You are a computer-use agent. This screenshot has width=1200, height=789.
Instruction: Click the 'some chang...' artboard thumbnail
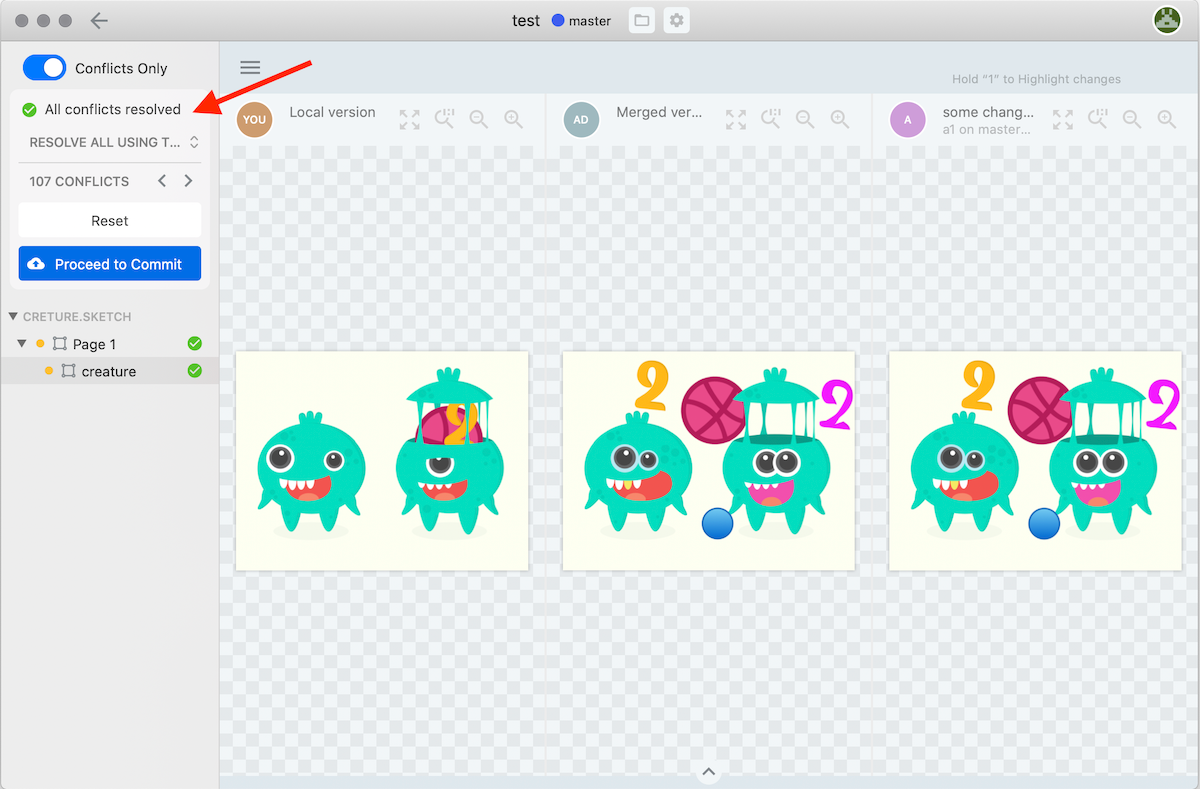(1035, 461)
